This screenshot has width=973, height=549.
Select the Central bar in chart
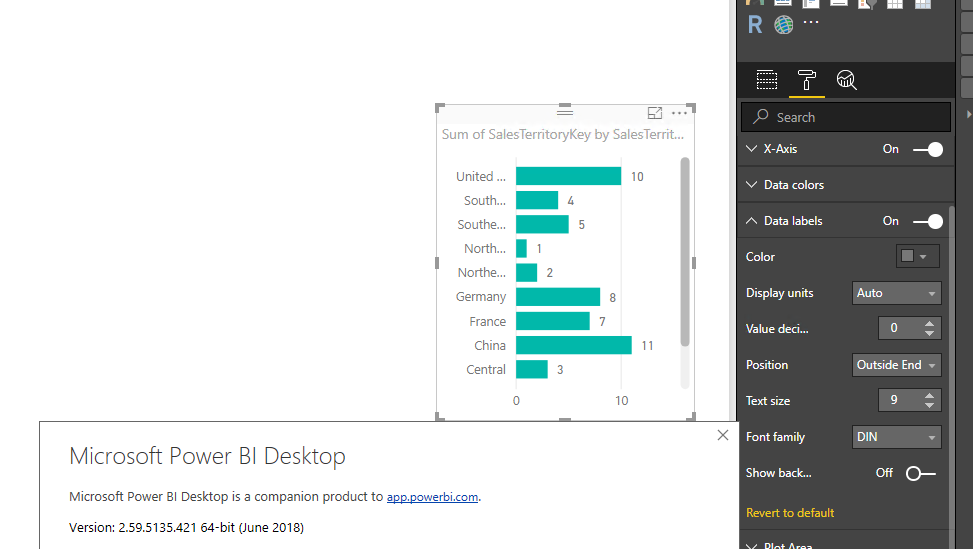pos(532,370)
